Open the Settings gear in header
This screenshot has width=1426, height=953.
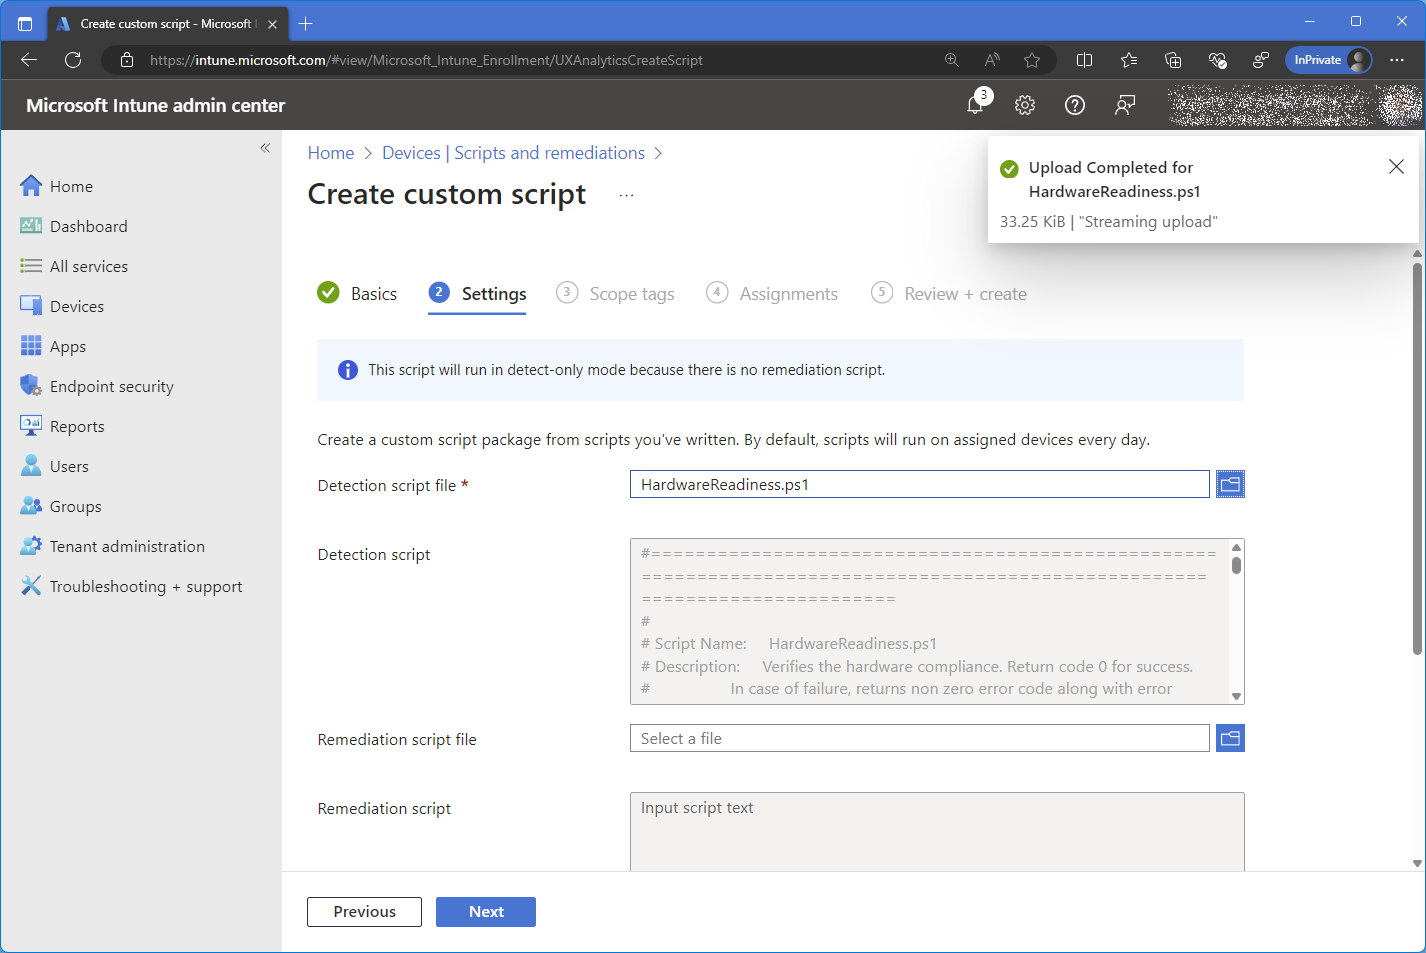pyautogui.click(x=1025, y=105)
